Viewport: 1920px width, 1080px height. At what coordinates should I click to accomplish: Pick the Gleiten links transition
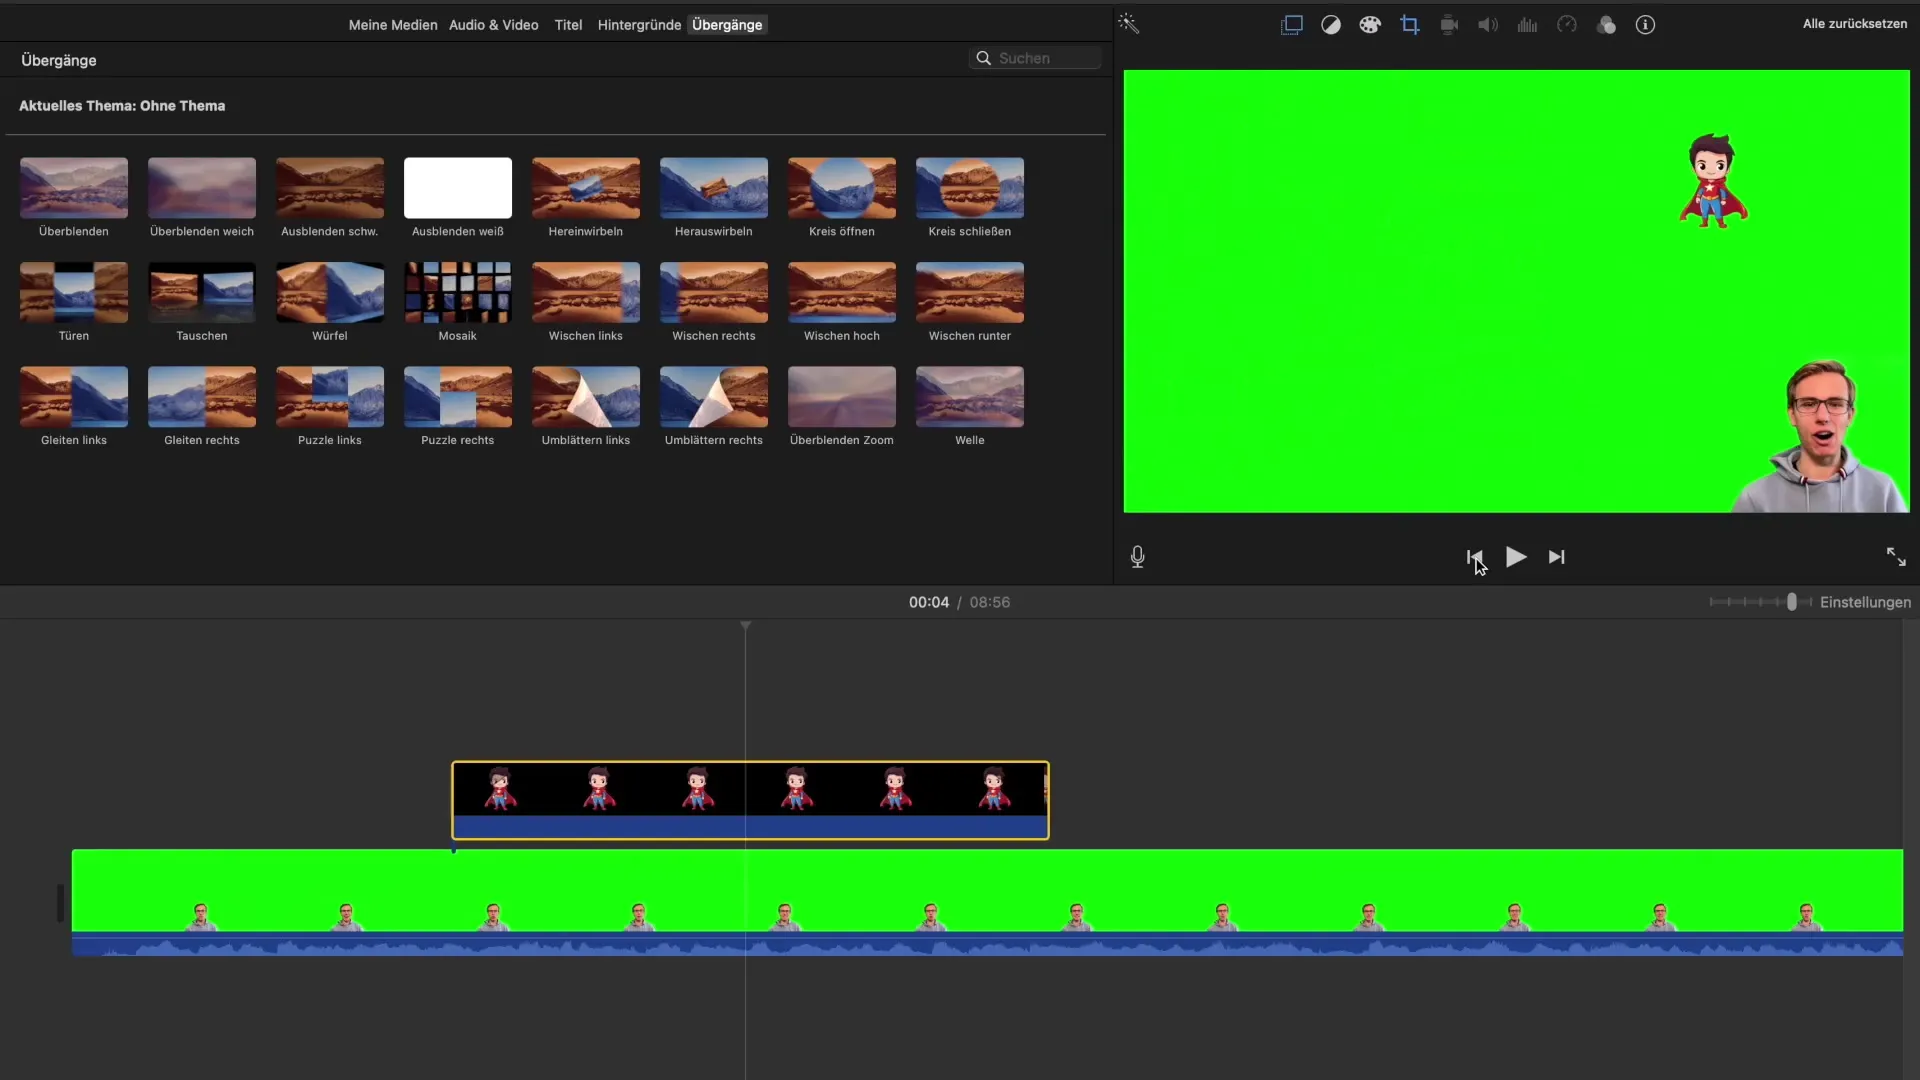74,407
